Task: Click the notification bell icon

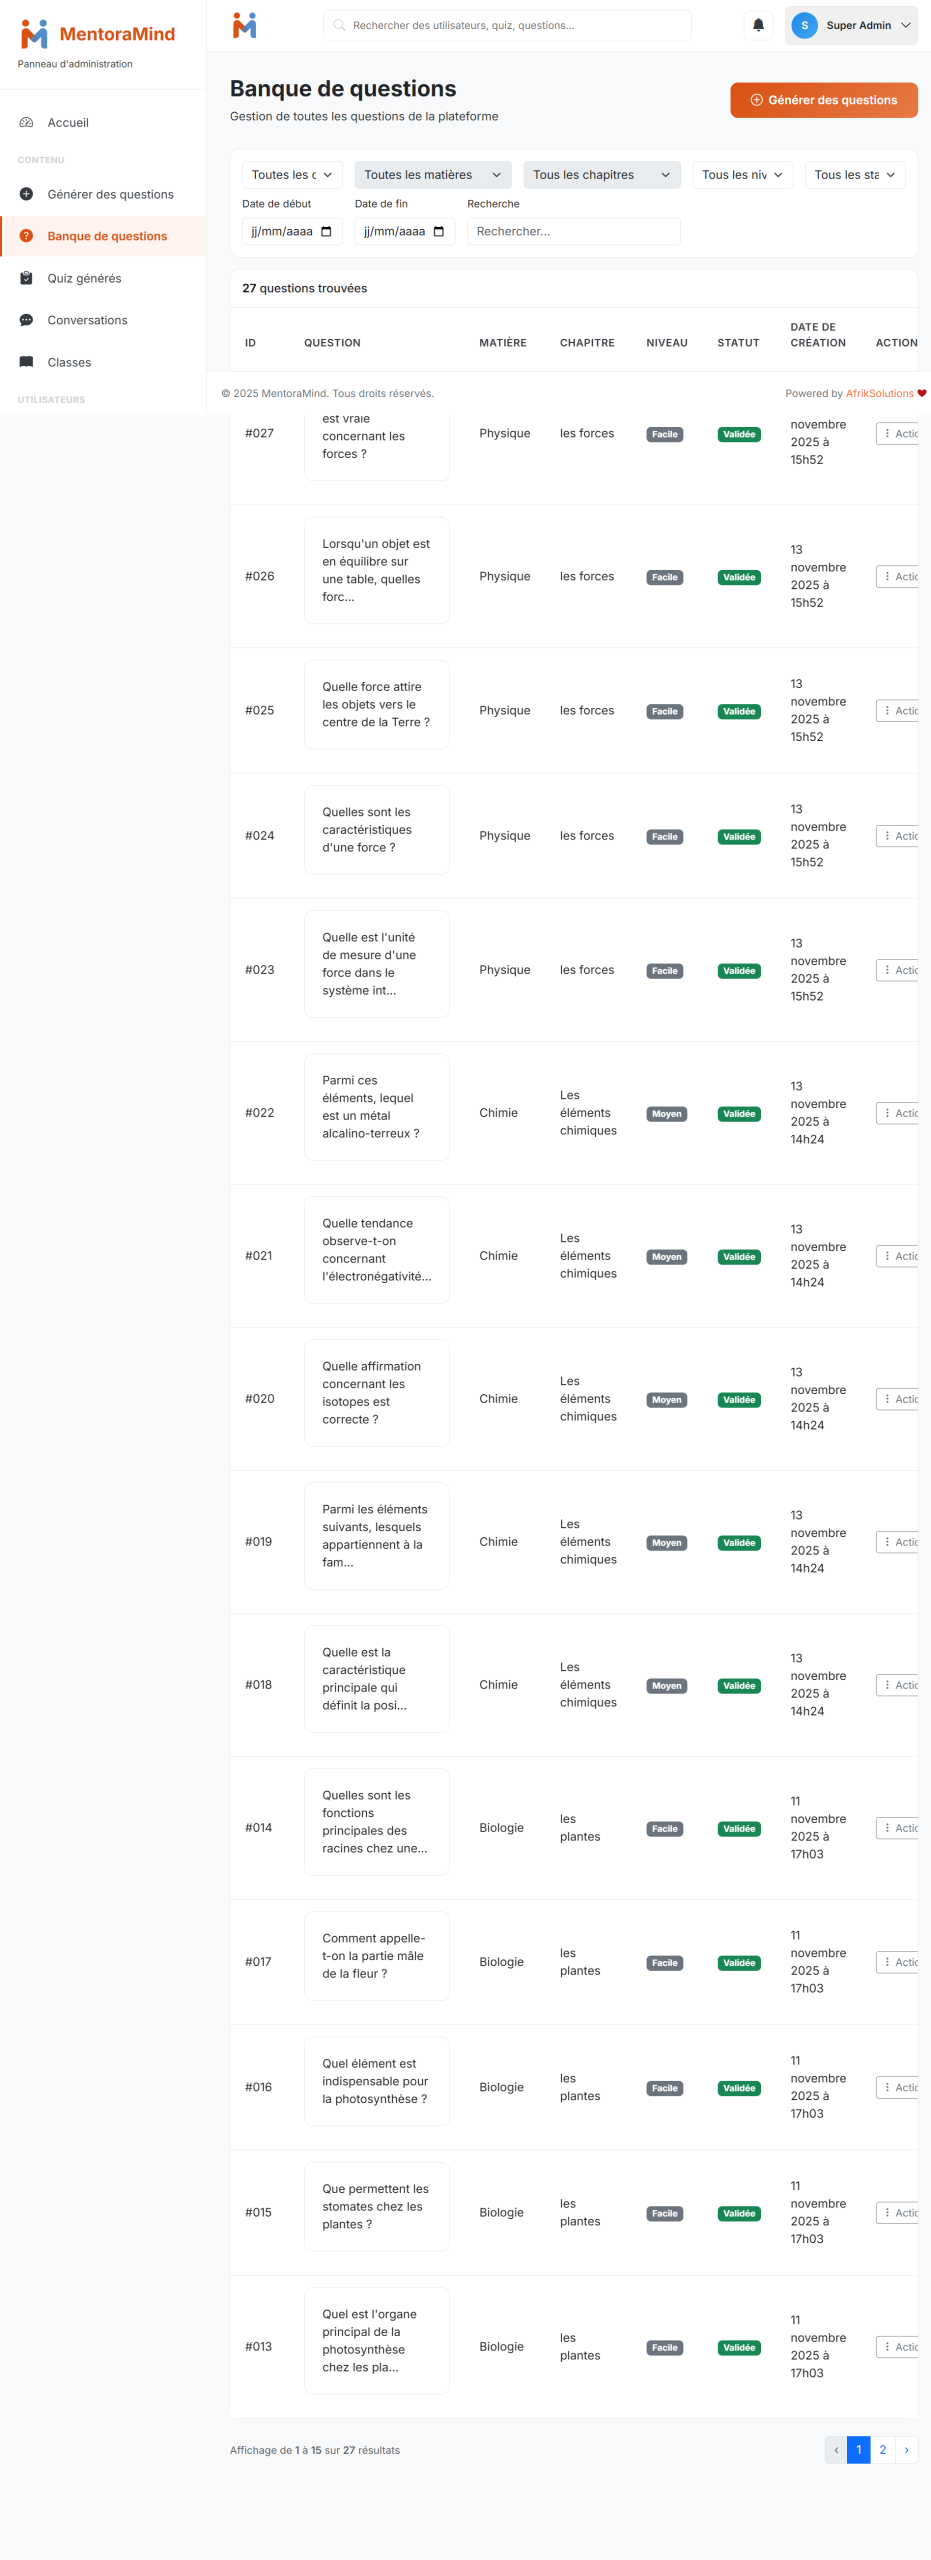Action: click(x=758, y=25)
